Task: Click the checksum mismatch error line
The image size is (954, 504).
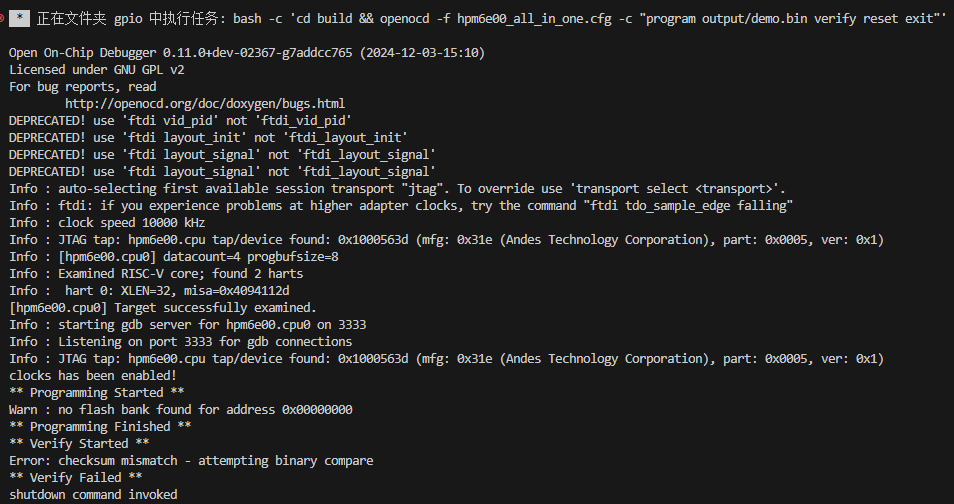Action: 191,460
